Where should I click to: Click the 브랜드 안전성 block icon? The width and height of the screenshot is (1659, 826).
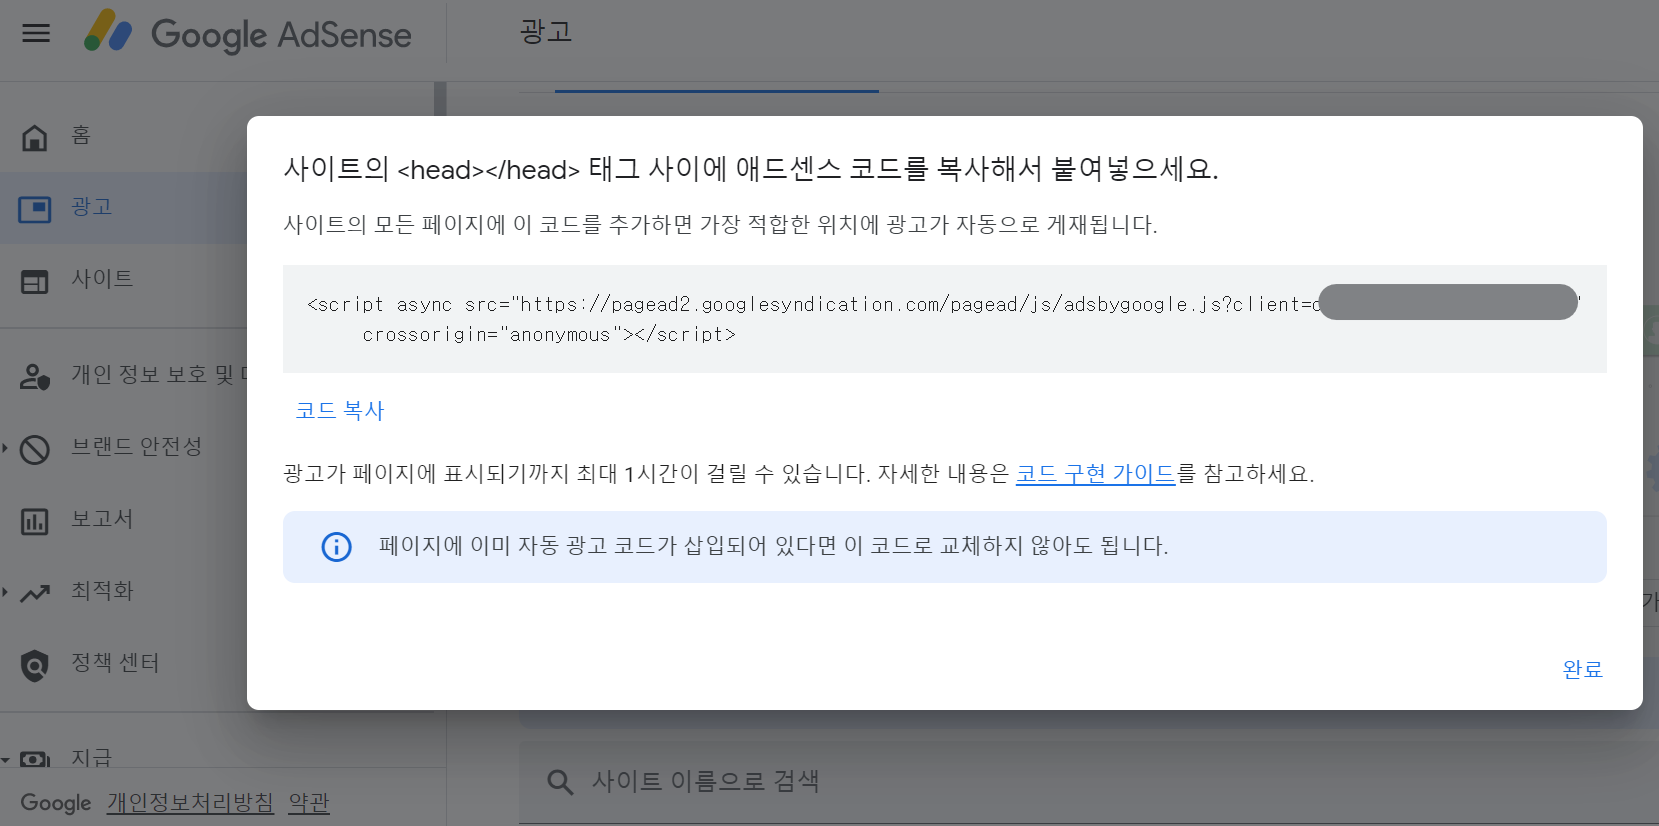[x=35, y=450]
